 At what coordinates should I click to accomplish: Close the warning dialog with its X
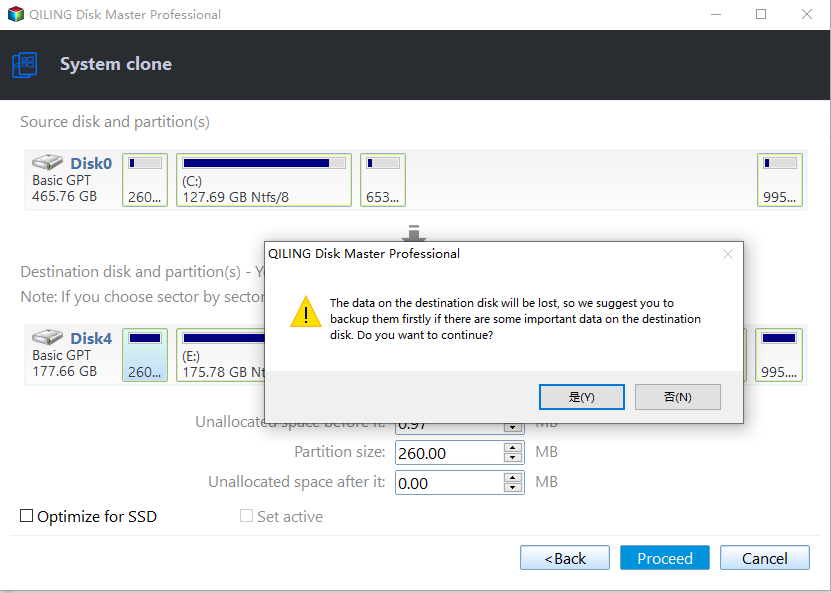728,254
